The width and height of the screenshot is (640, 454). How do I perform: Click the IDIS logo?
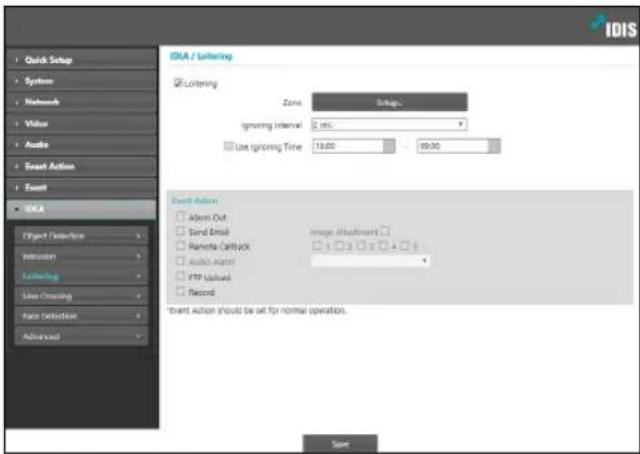coord(613,27)
